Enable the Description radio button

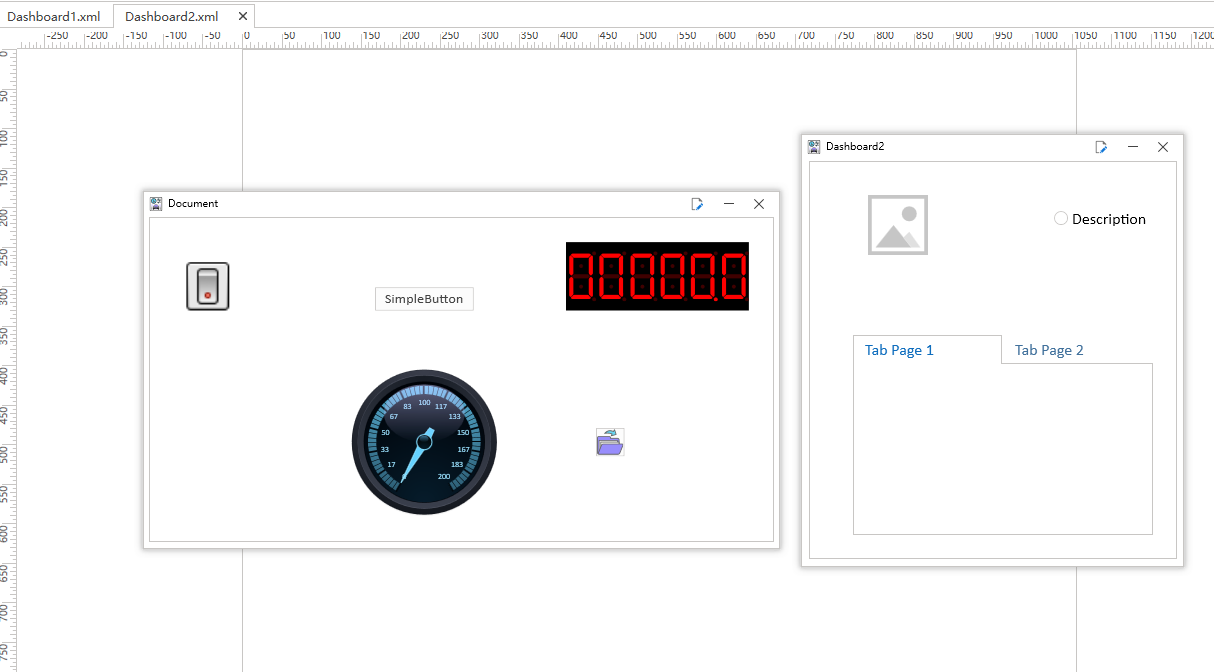1061,219
